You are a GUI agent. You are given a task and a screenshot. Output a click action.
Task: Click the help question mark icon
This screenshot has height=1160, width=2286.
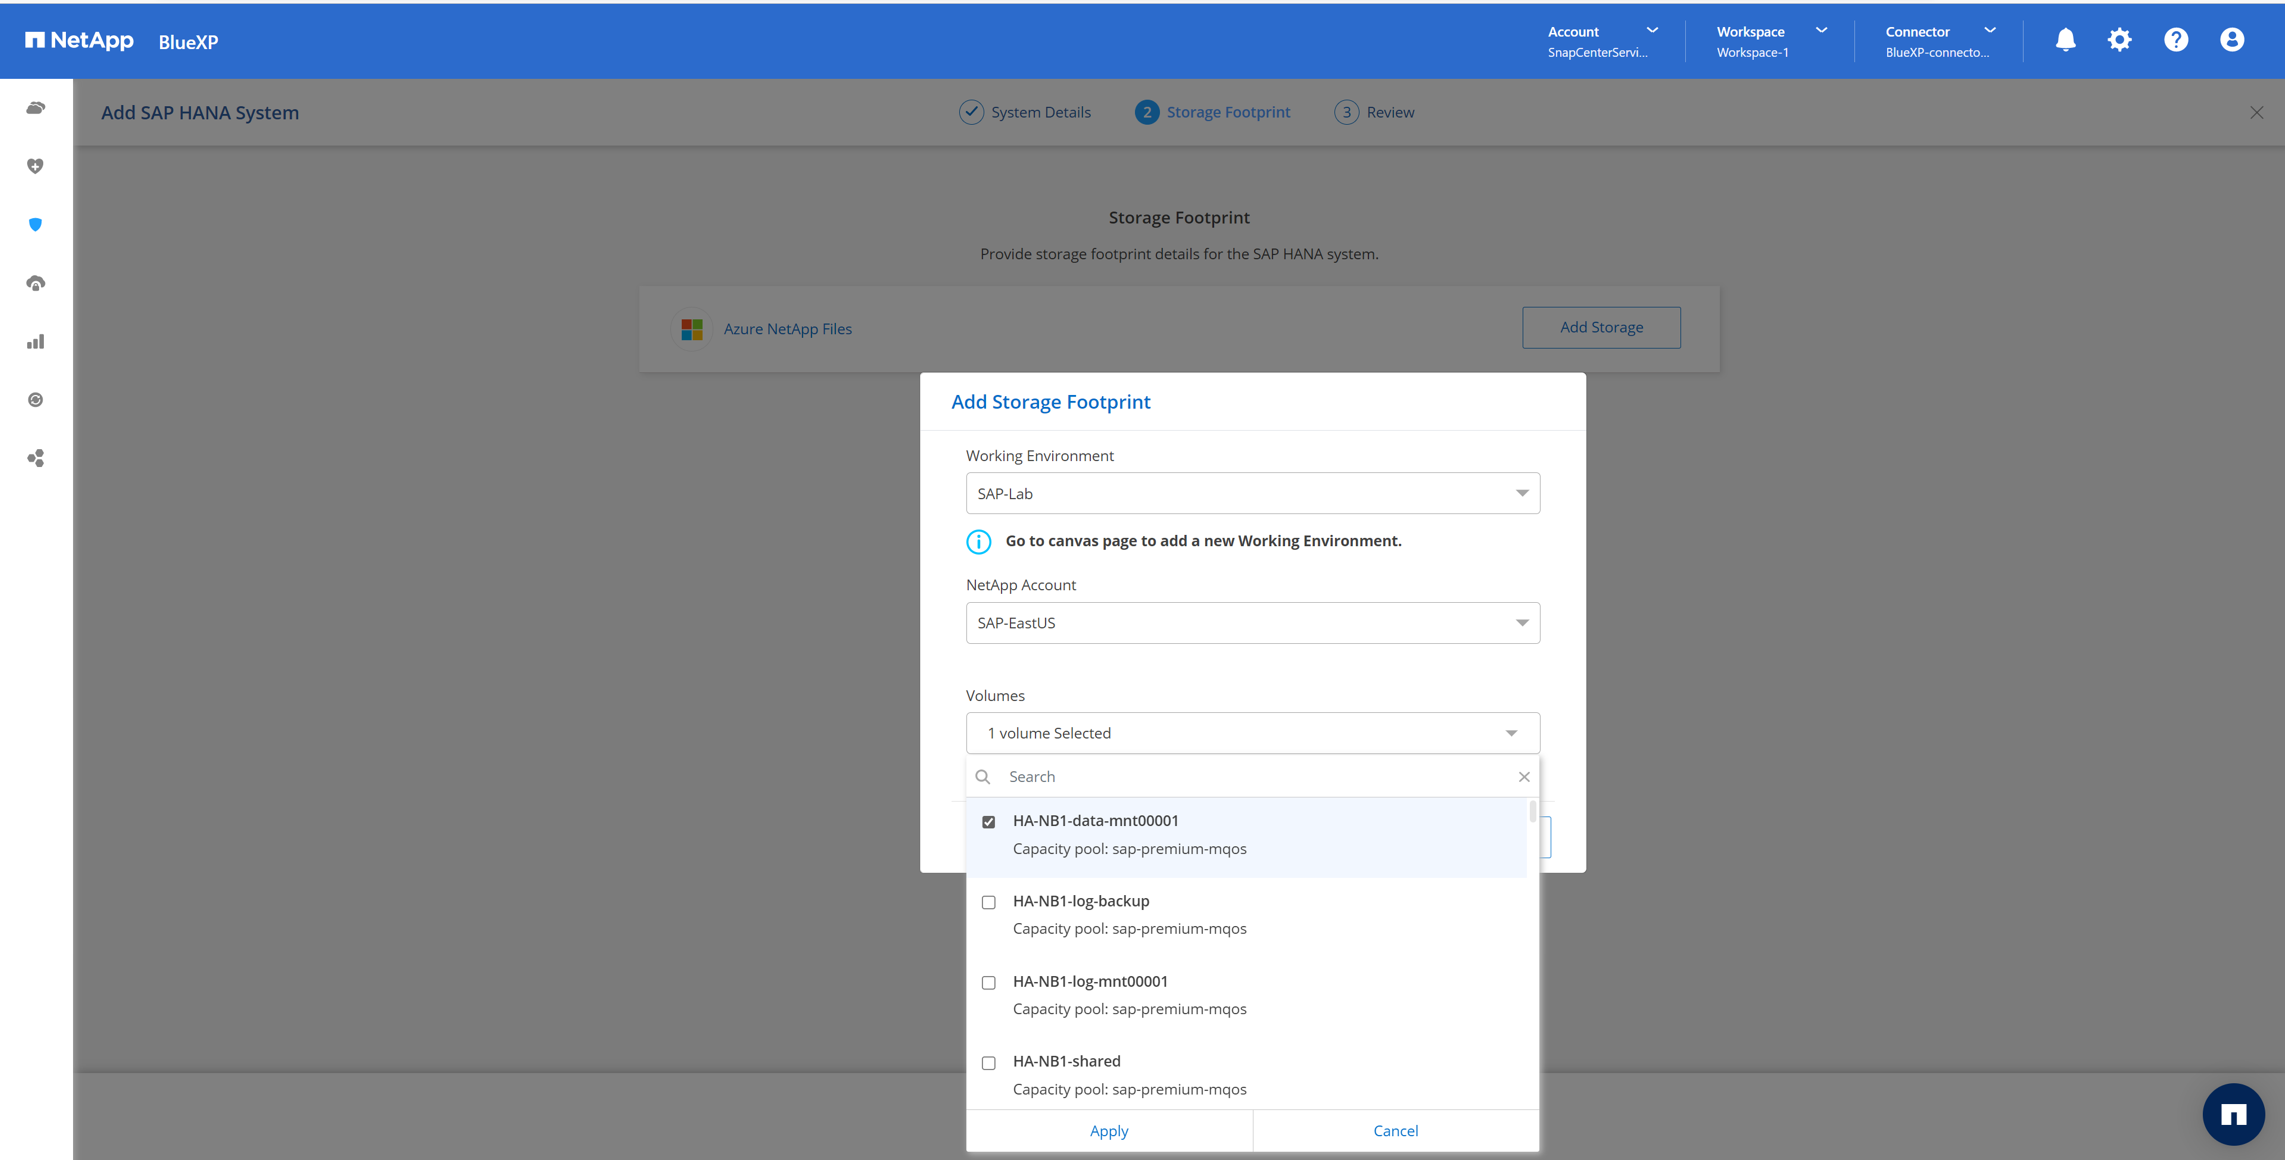[2176, 40]
